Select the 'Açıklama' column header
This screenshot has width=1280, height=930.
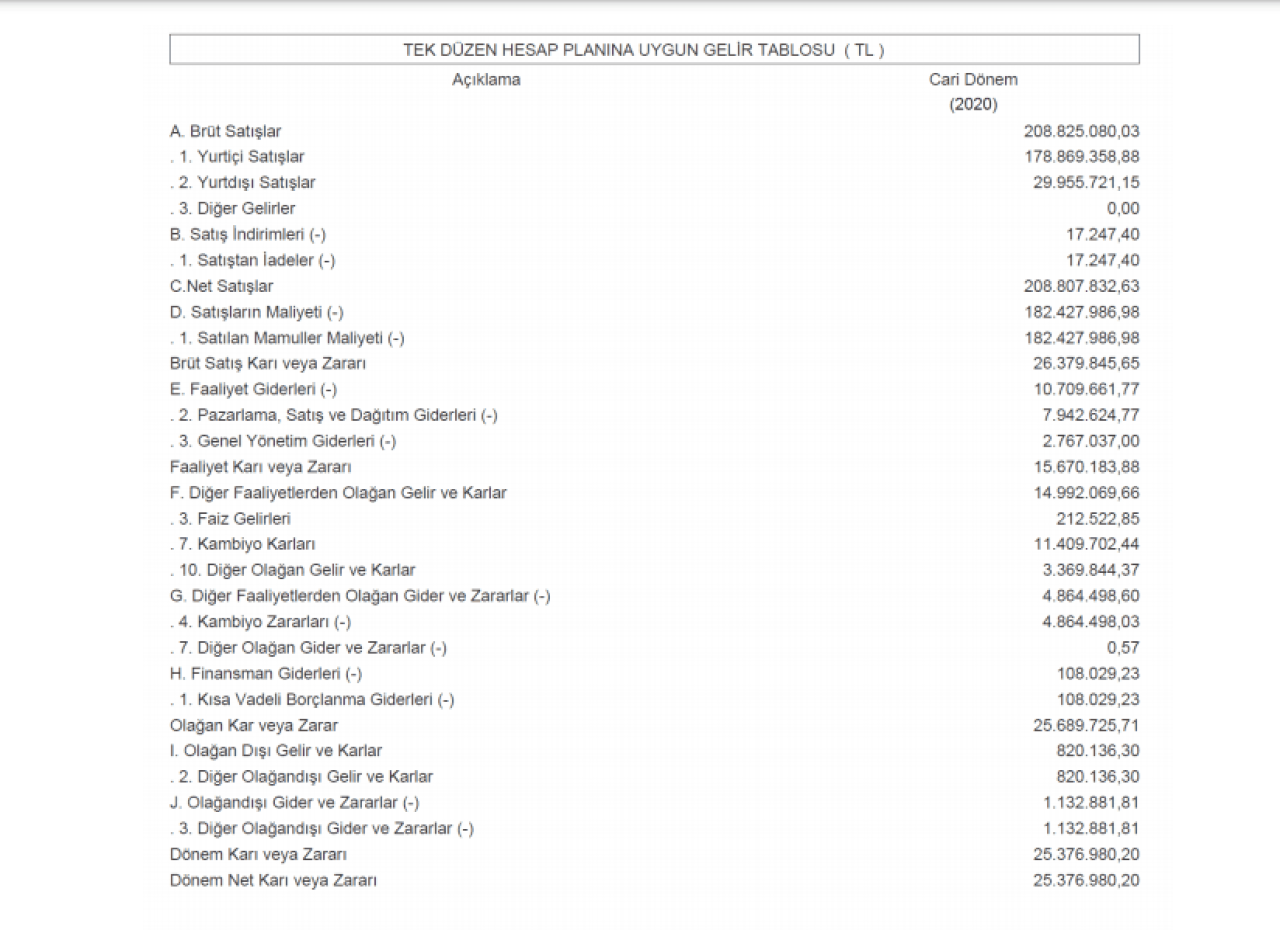pos(486,80)
